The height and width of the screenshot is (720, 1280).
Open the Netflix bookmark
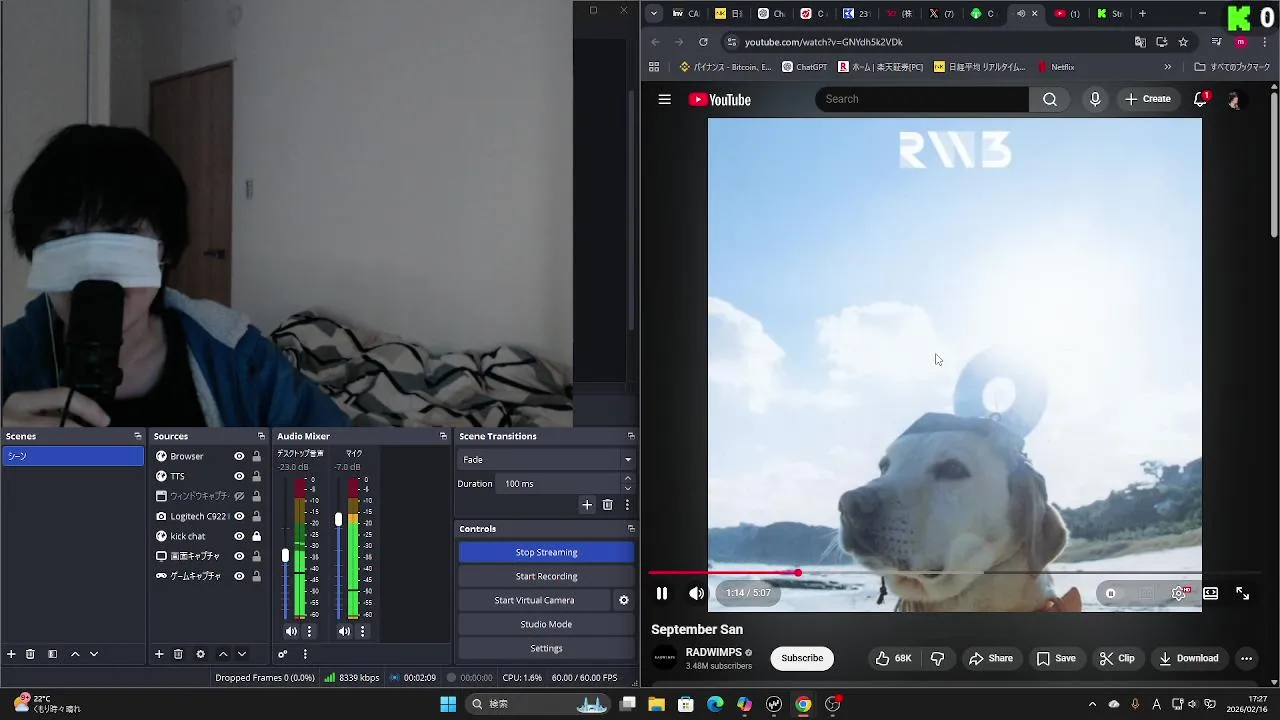(x=1056, y=67)
